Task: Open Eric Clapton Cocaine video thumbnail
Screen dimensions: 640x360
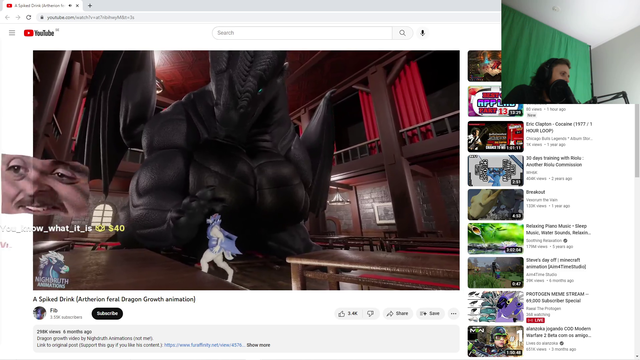Action: coord(496,137)
